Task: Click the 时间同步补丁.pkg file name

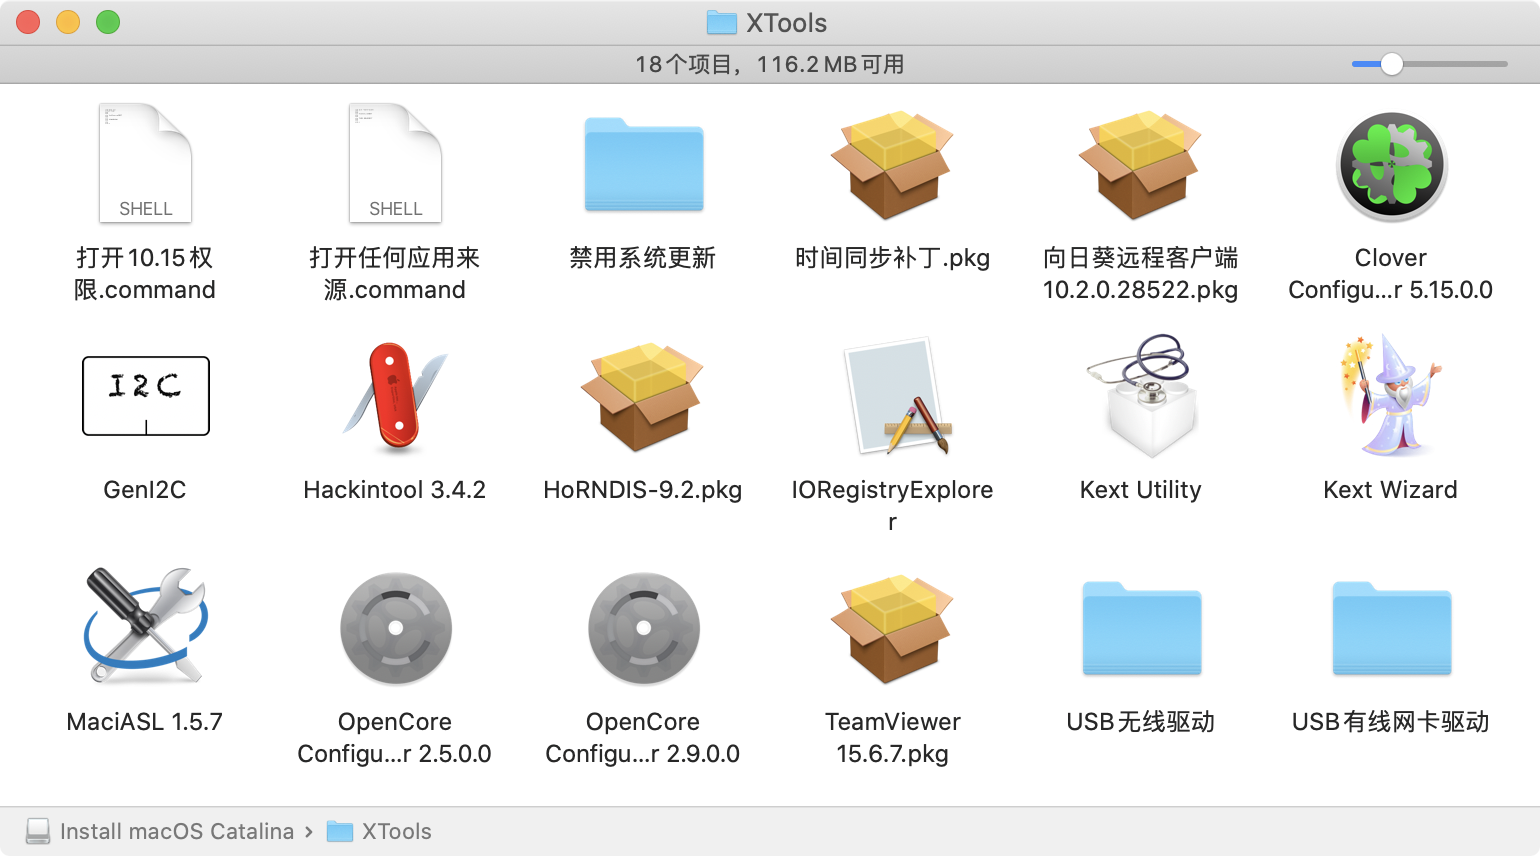Action: point(893,258)
